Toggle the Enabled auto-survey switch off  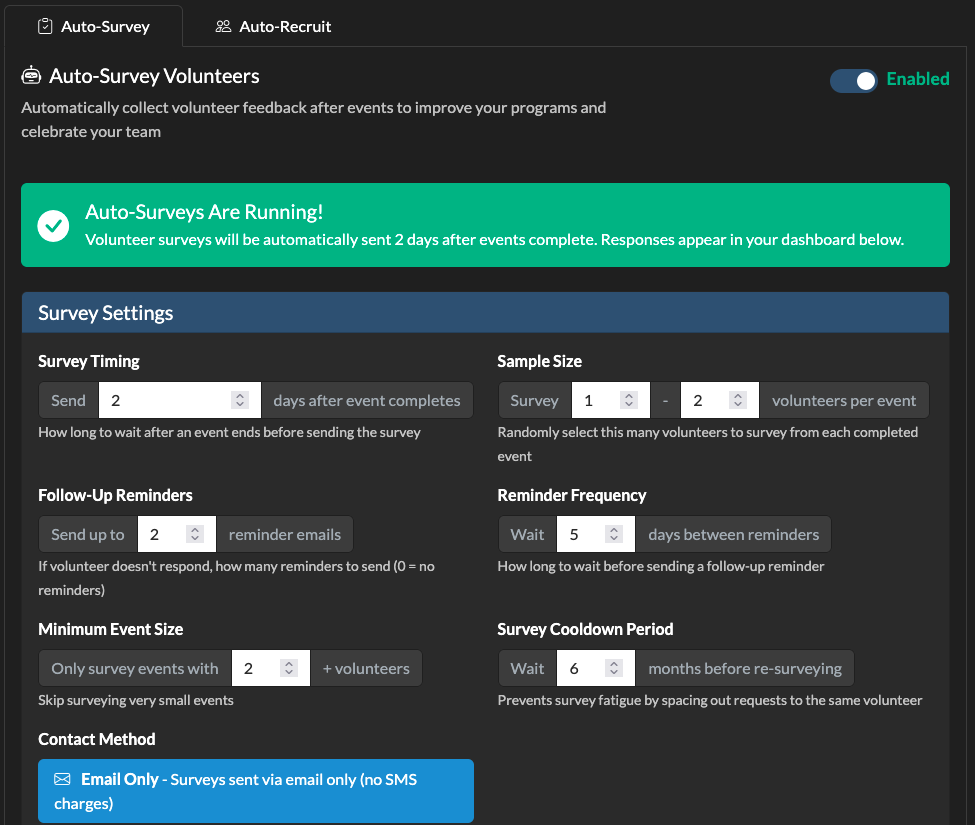(853, 80)
